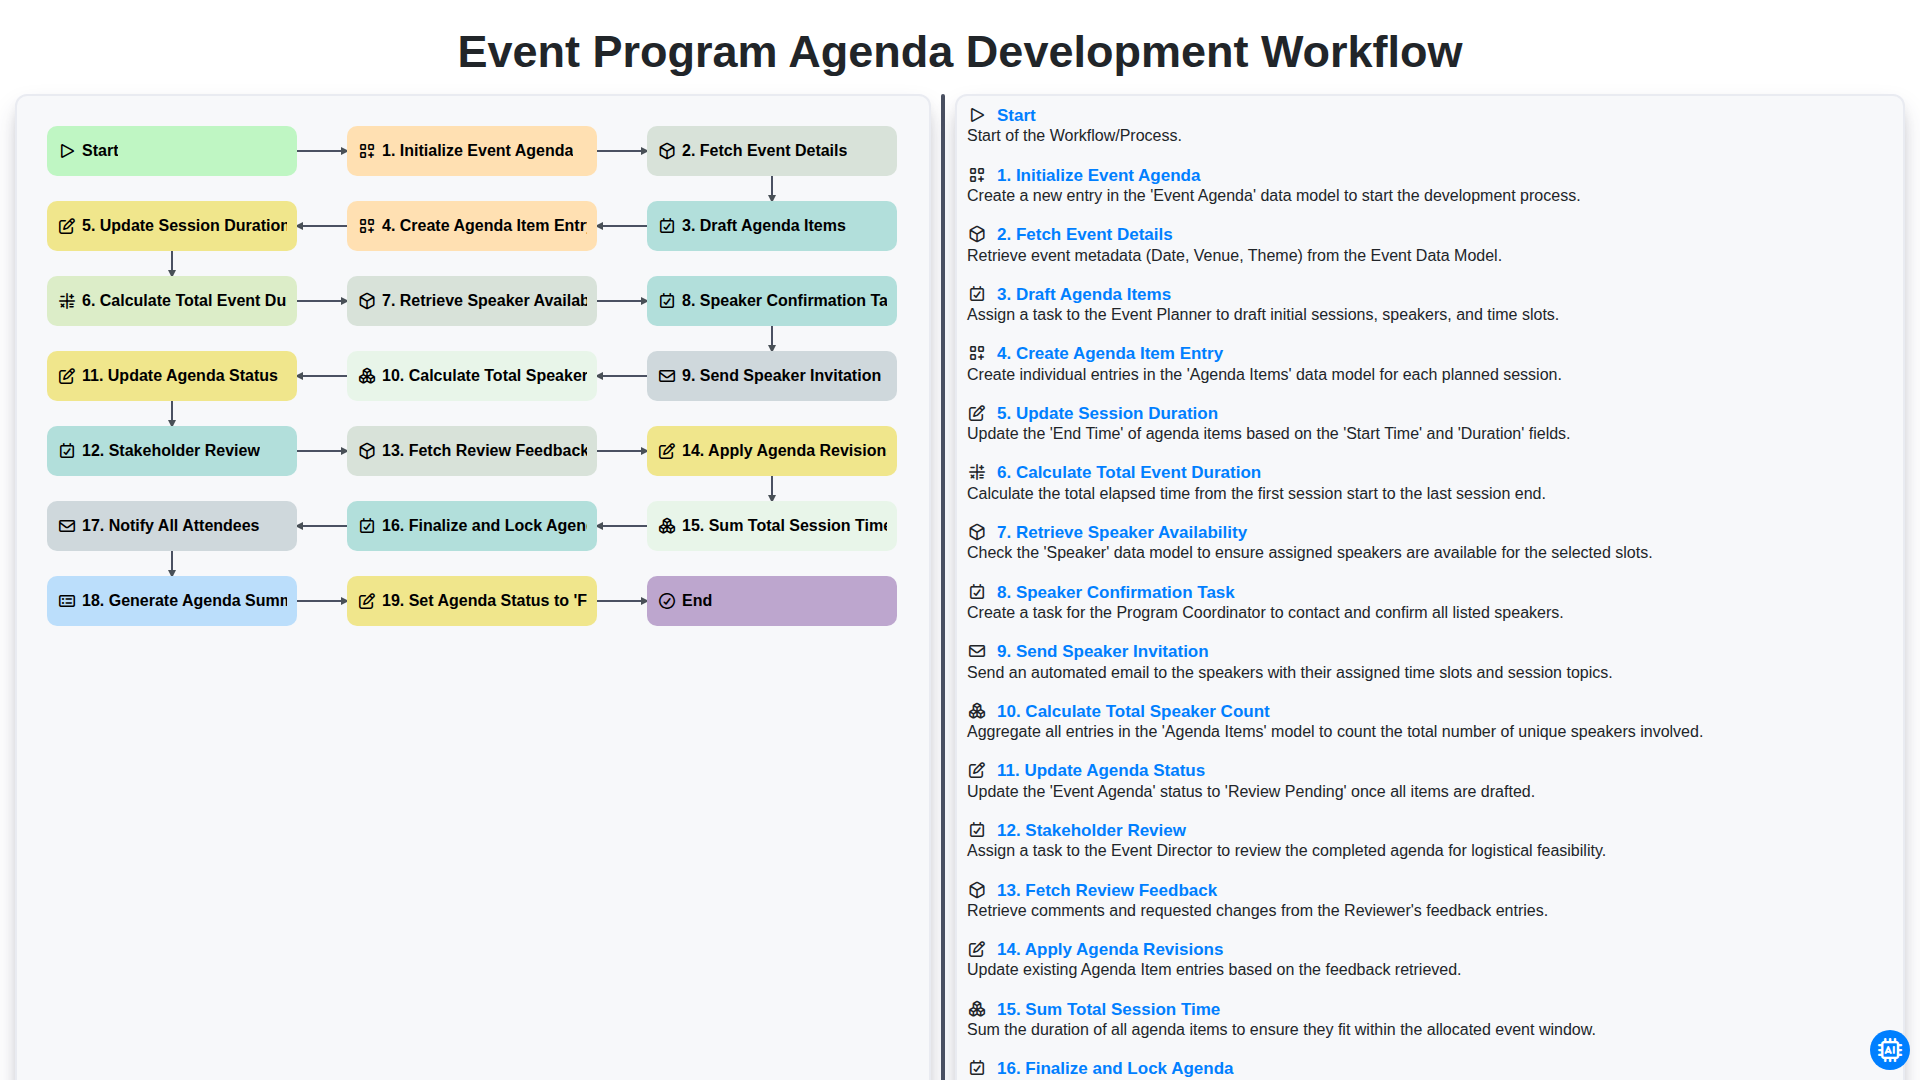Click the grid-plus icon in Create Agenda Item Entry node

(367, 226)
